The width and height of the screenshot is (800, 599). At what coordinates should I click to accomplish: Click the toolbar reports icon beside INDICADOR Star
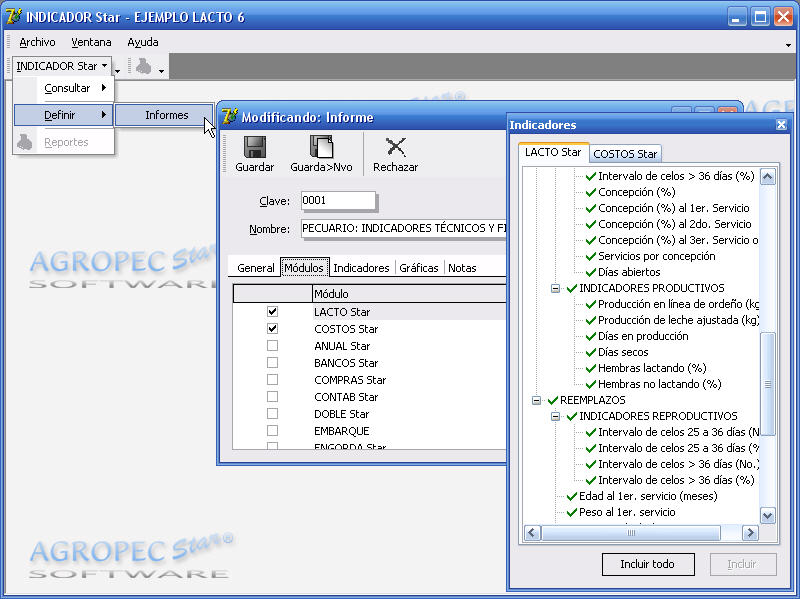[143, 66]
